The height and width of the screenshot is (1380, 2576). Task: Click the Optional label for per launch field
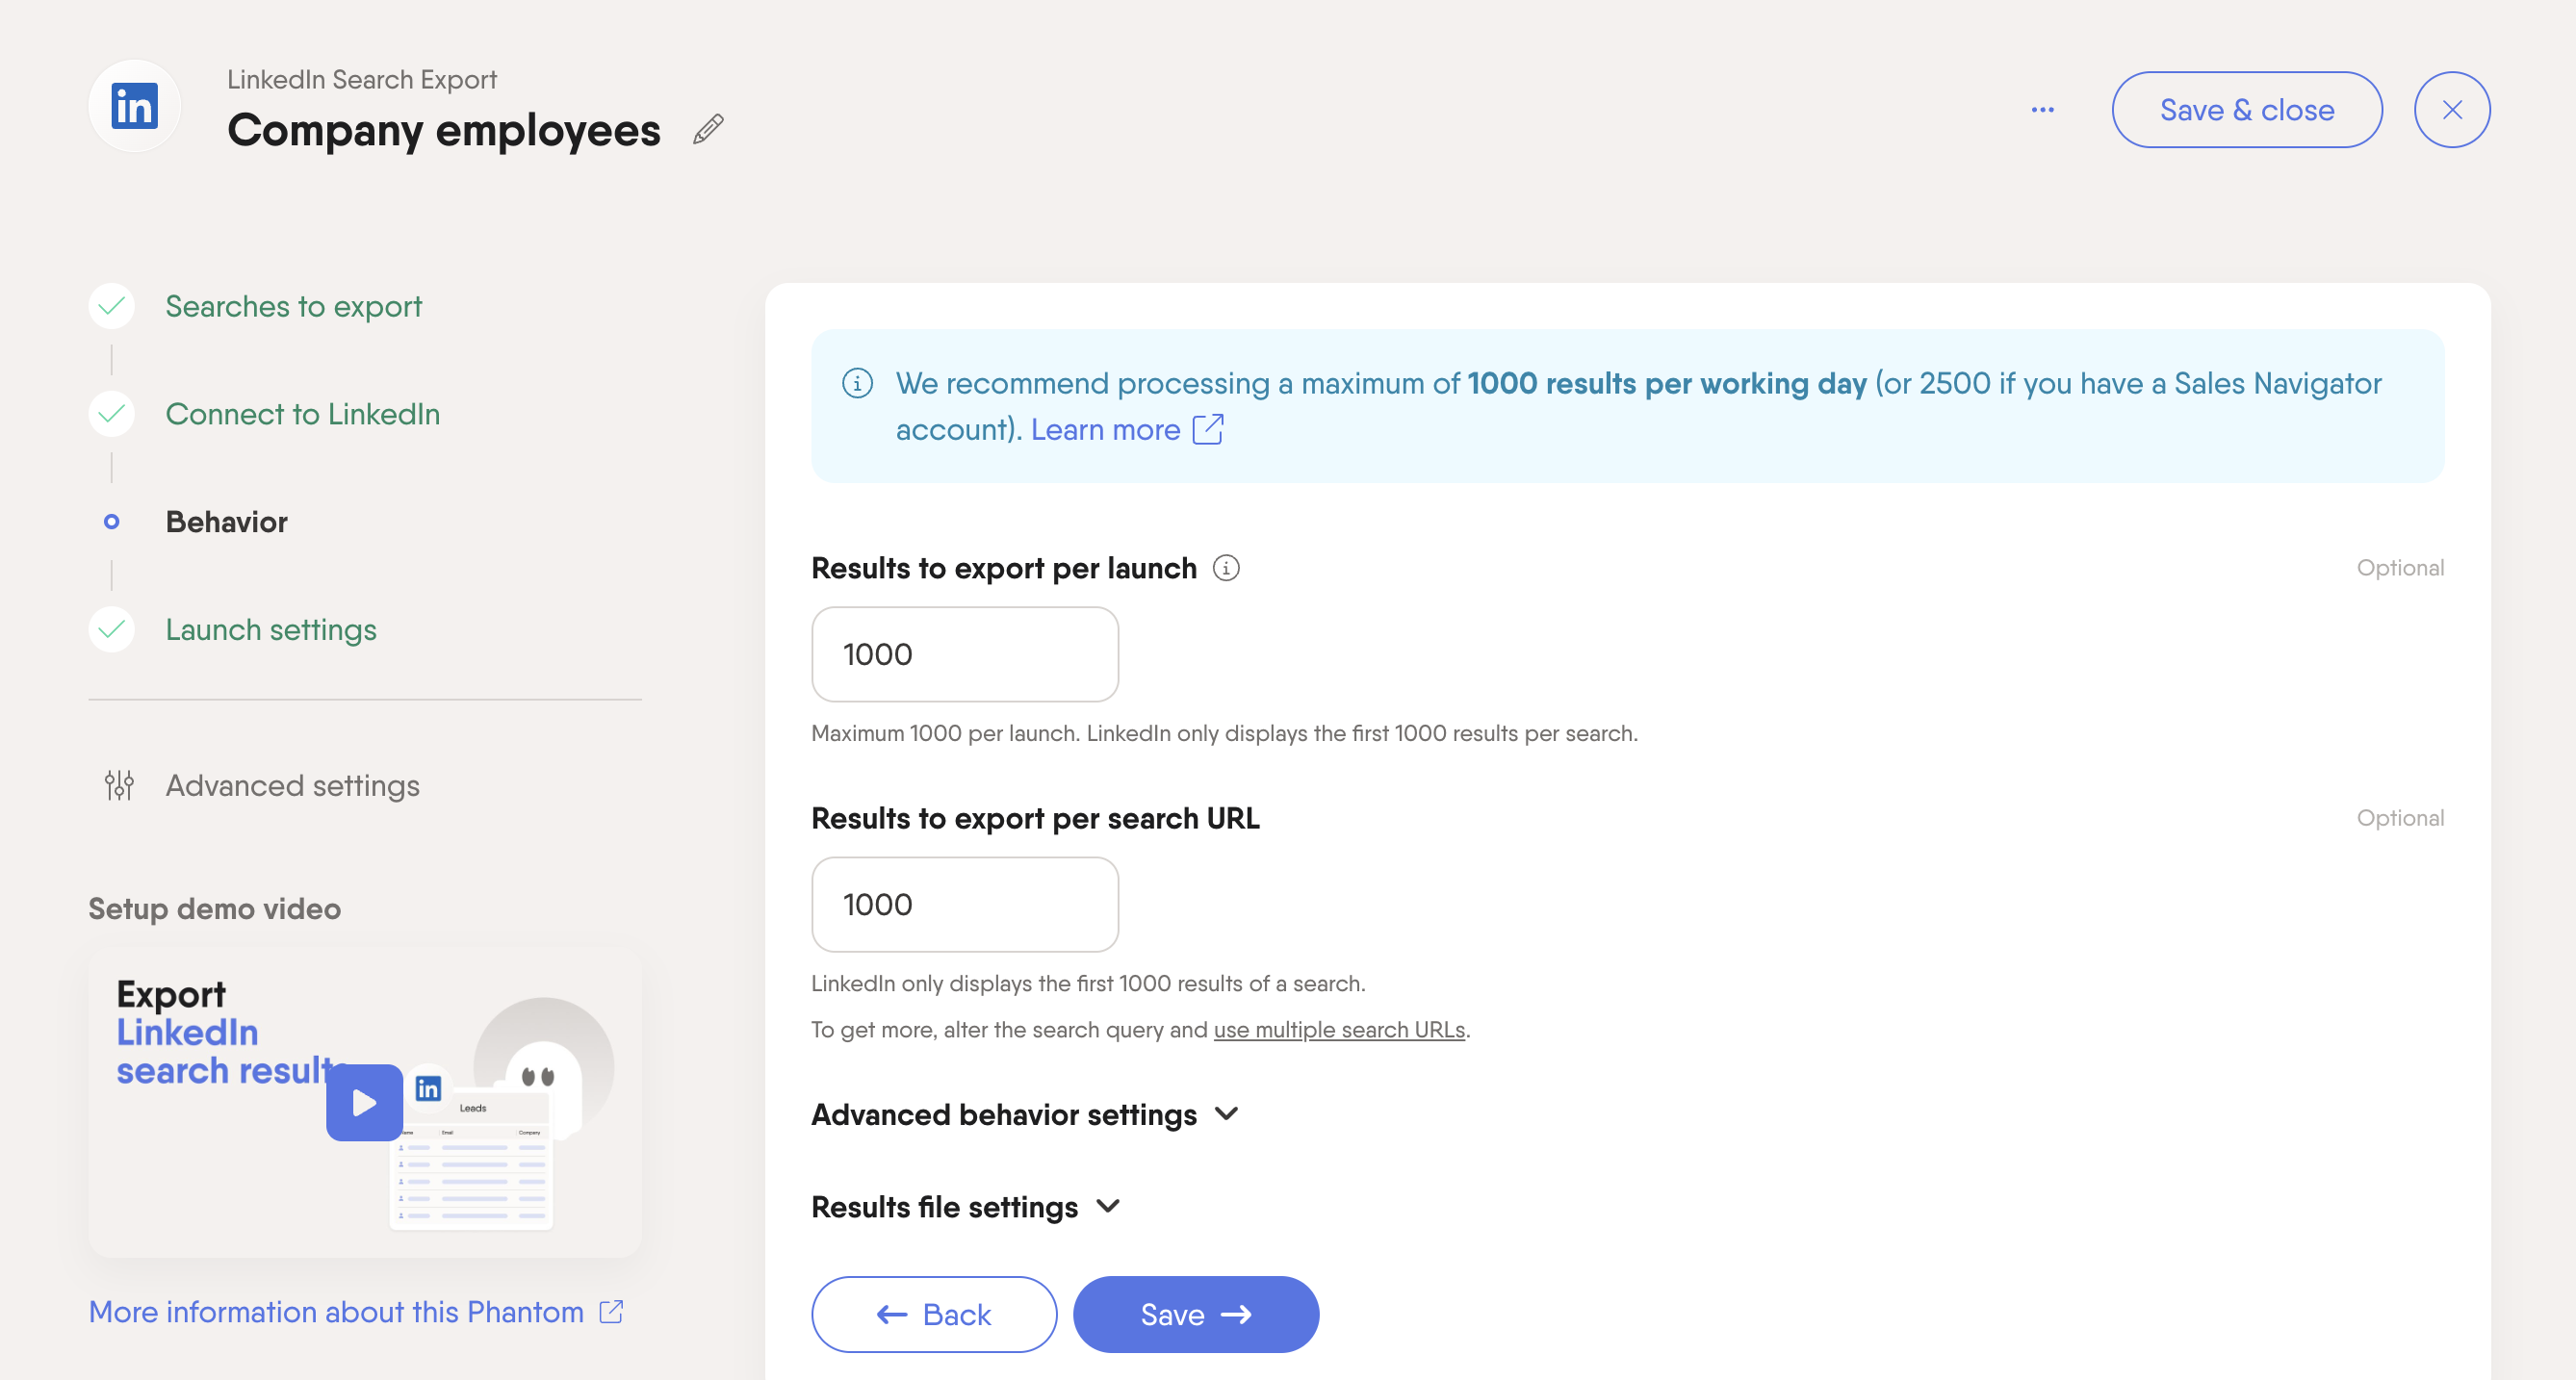coord(2400,568)
